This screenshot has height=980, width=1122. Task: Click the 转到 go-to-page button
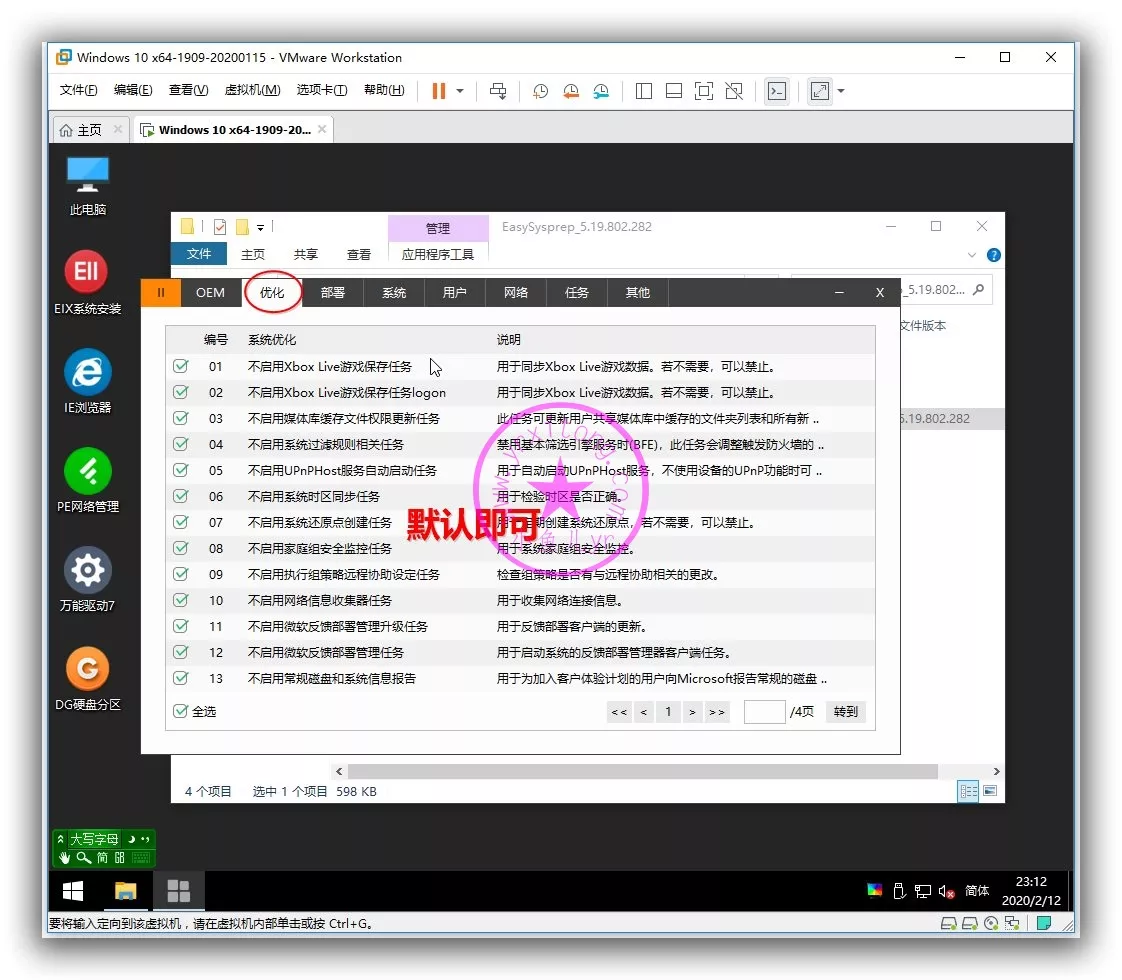pyautogui.click(x=845, y=712)
